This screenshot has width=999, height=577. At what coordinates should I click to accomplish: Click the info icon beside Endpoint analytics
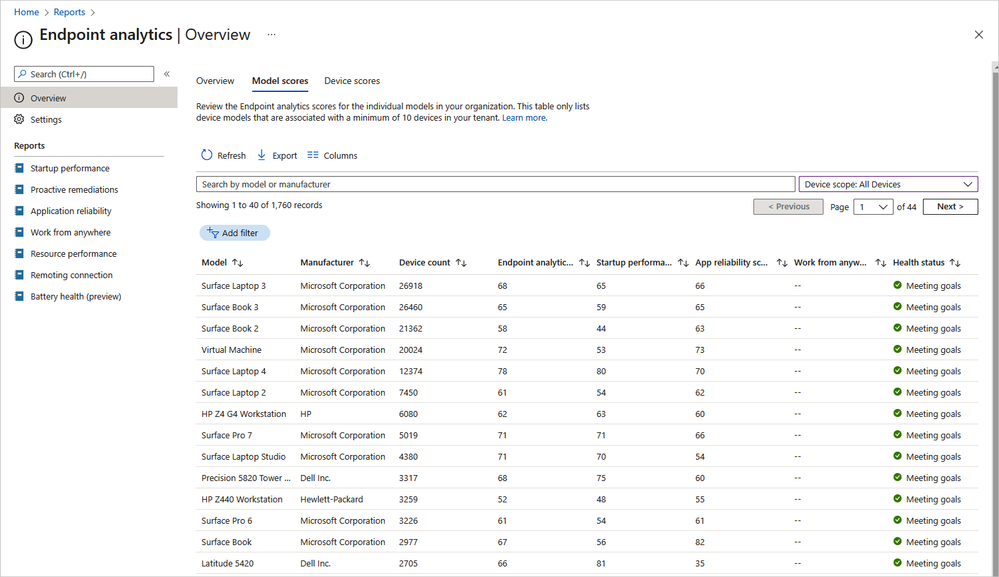[23, 39]
